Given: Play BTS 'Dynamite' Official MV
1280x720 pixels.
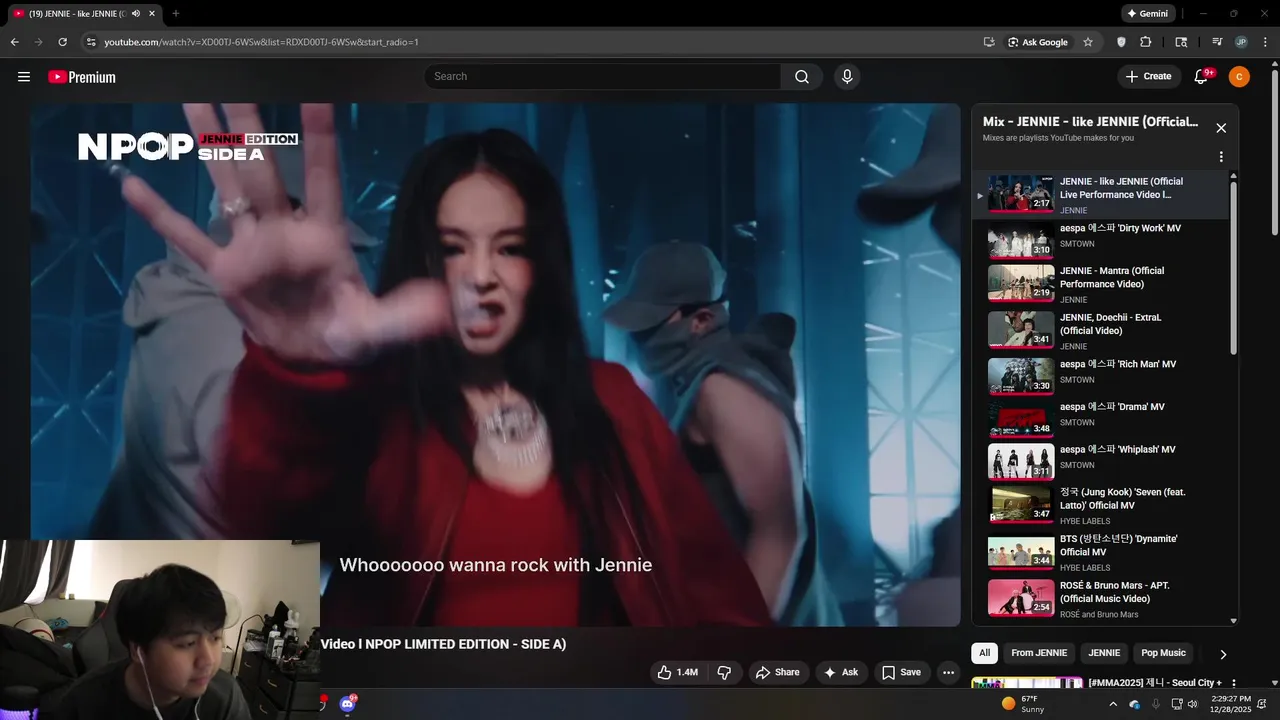Looking at the screenshot, I should coord(1100,553).
